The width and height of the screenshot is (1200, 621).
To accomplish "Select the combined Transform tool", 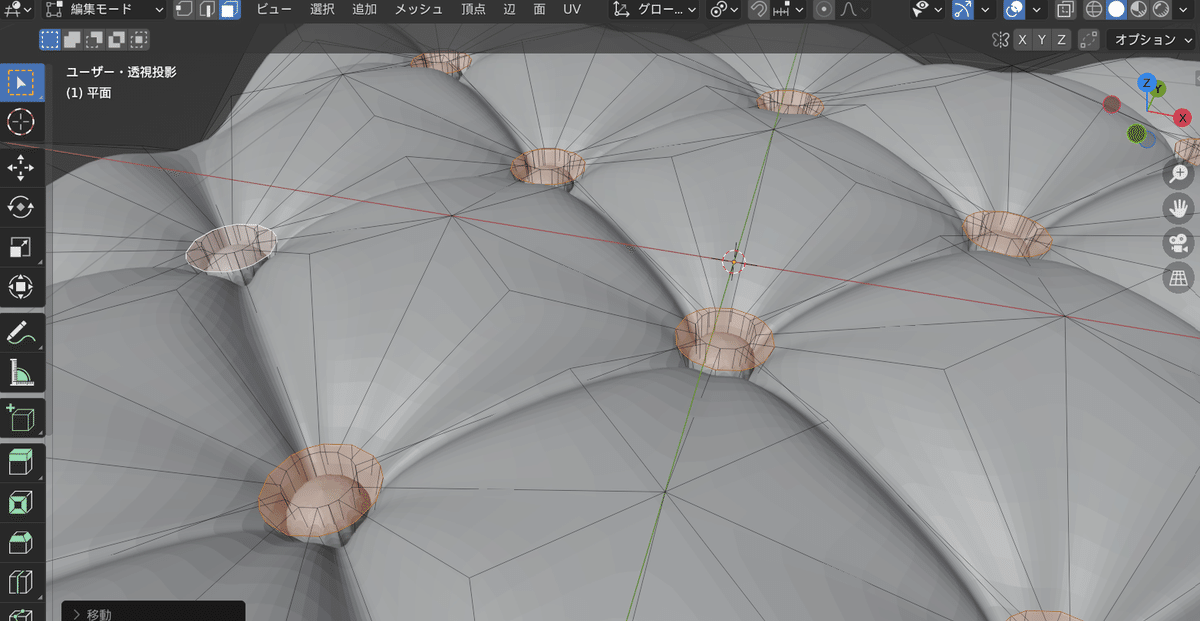I will [21, 287].
